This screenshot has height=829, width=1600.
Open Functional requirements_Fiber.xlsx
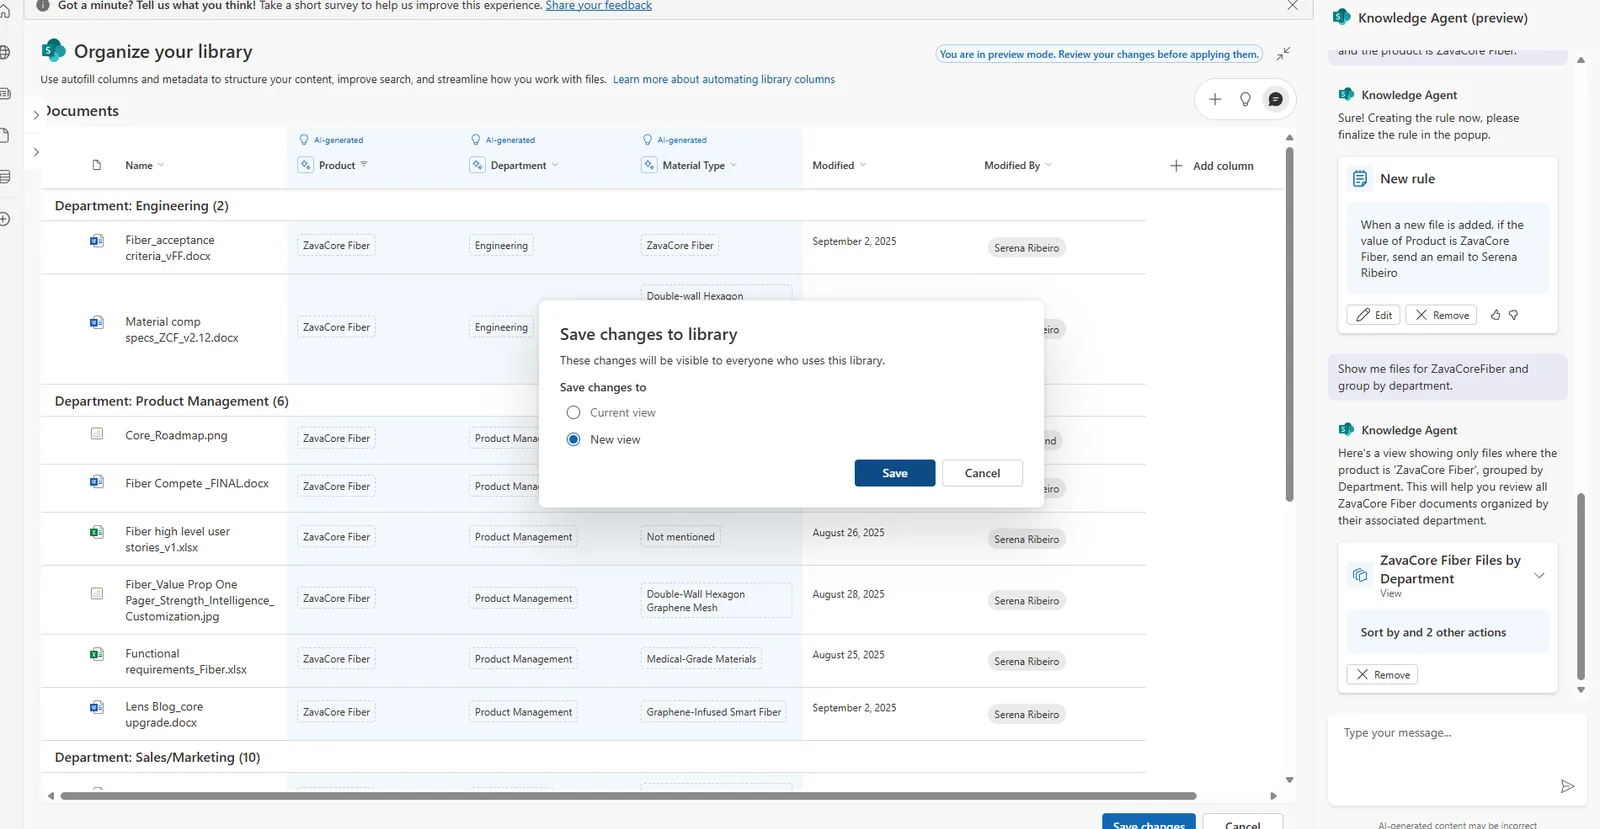point(186,661)
